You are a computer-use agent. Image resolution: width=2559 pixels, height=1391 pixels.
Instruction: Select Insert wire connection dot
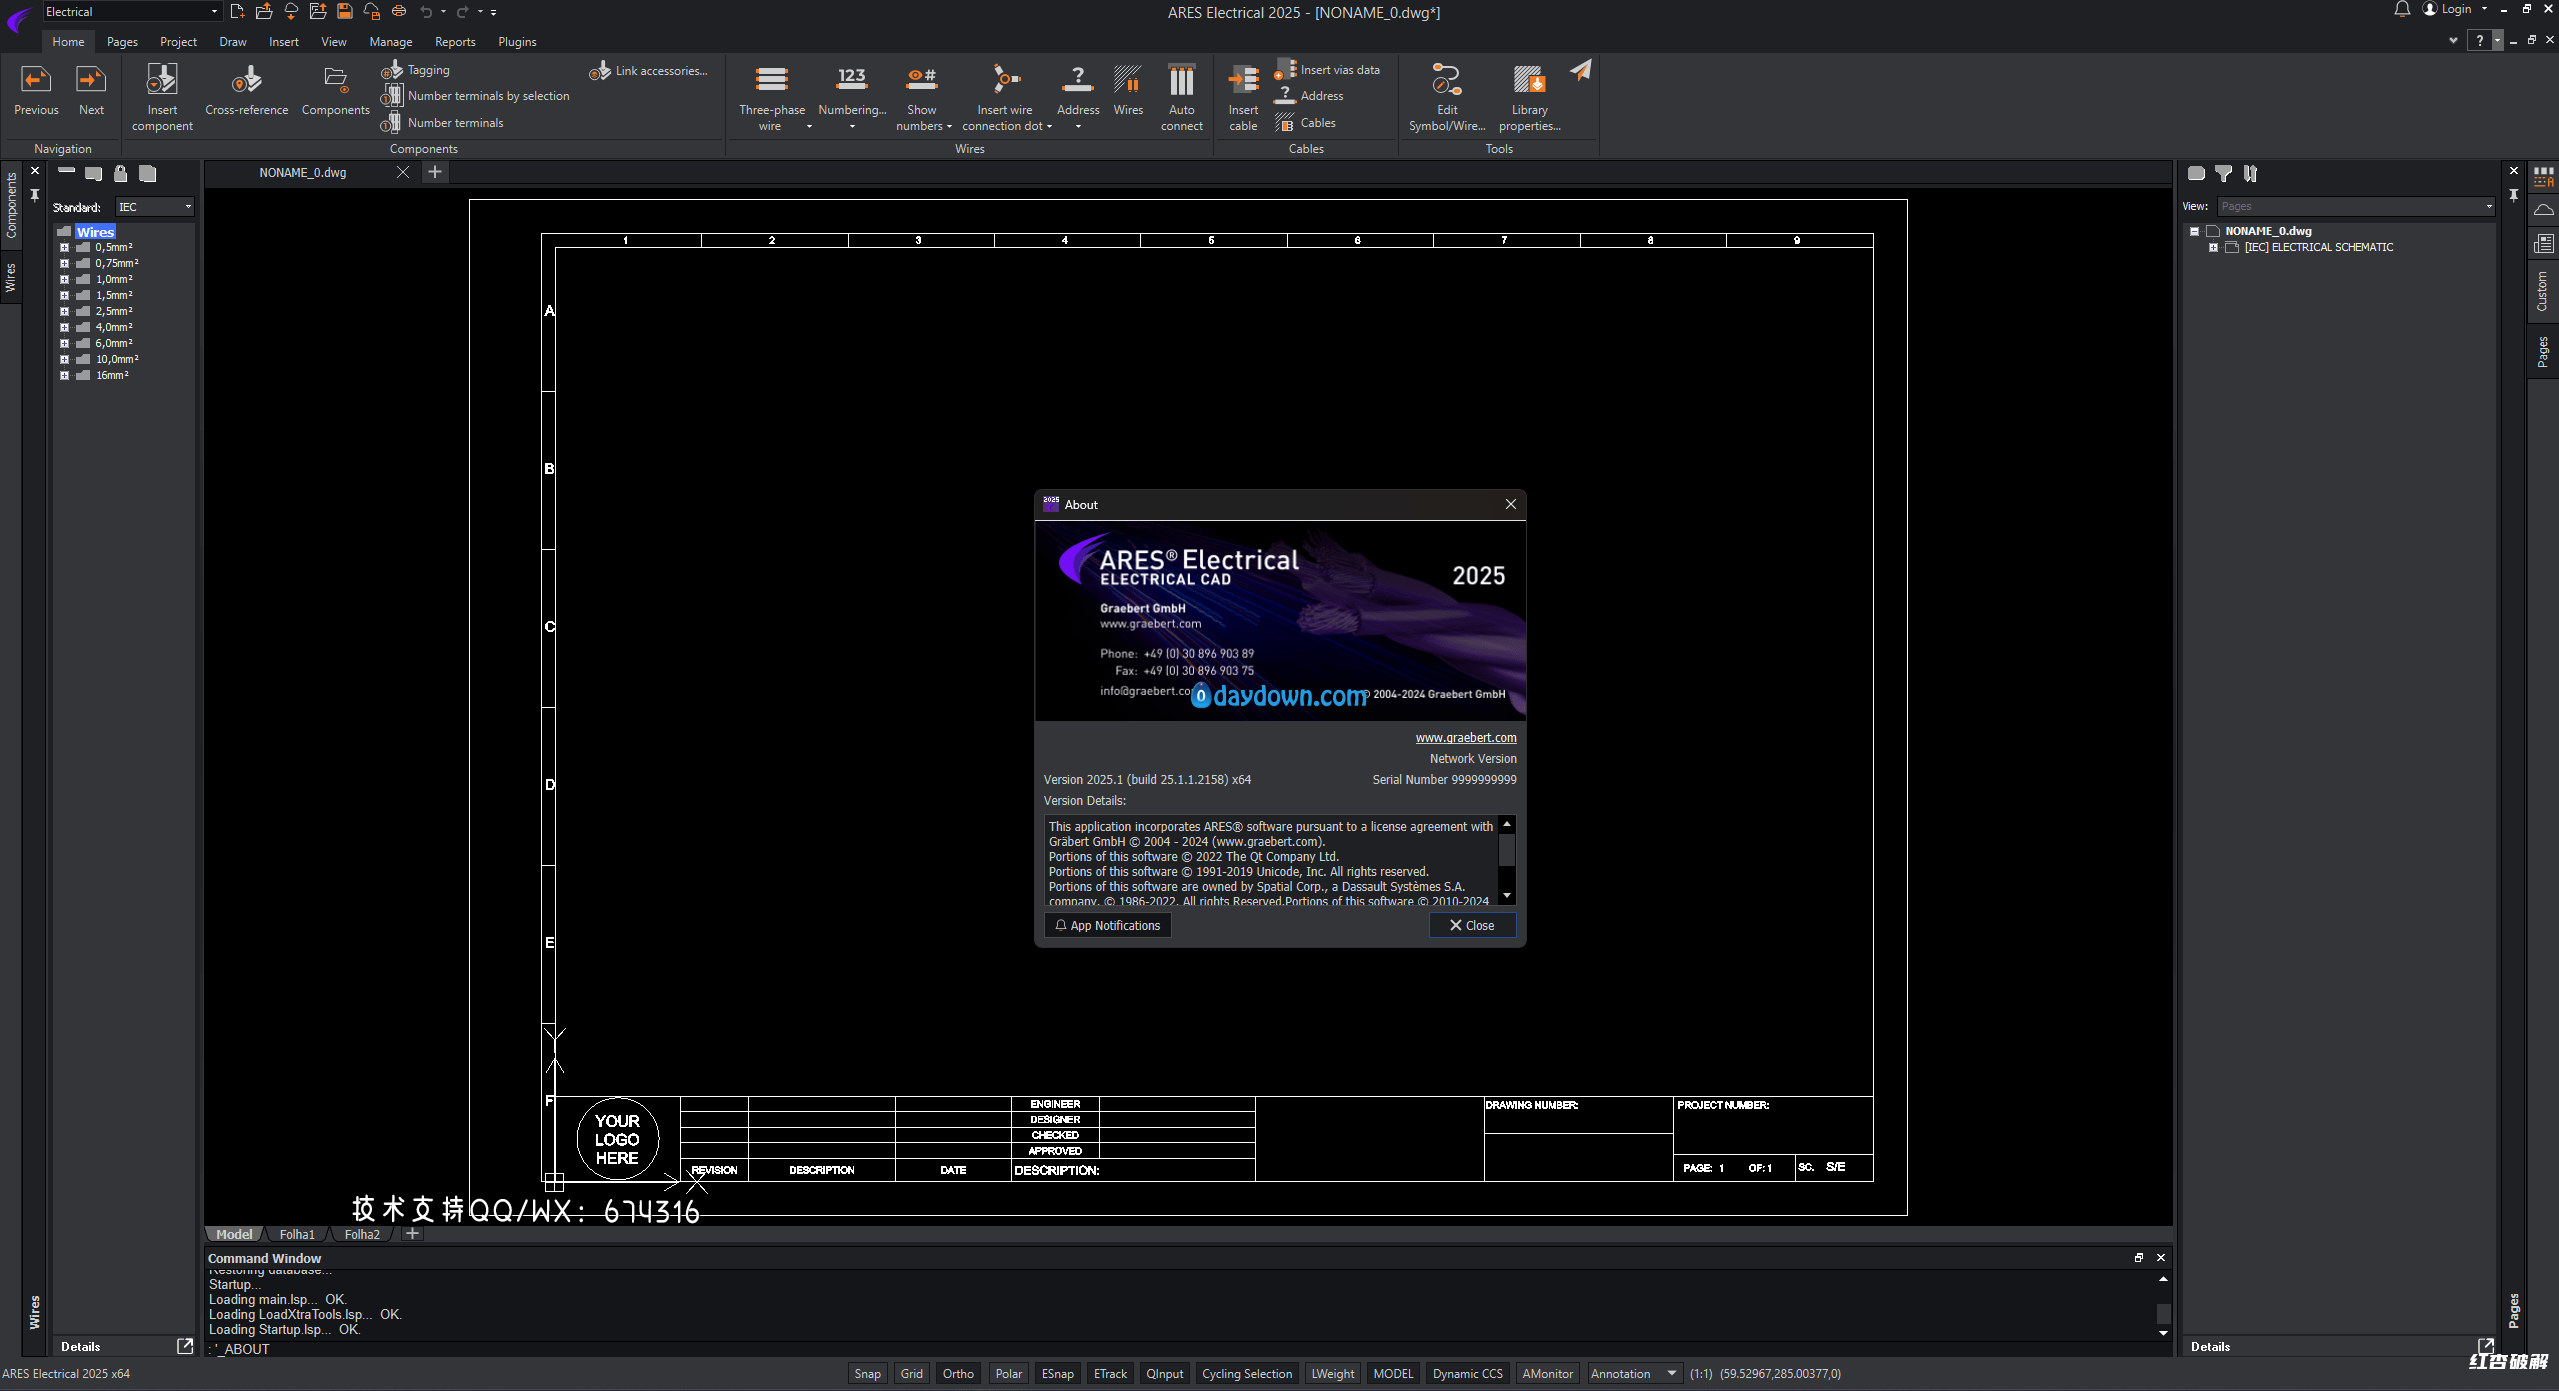[1006, 97]
